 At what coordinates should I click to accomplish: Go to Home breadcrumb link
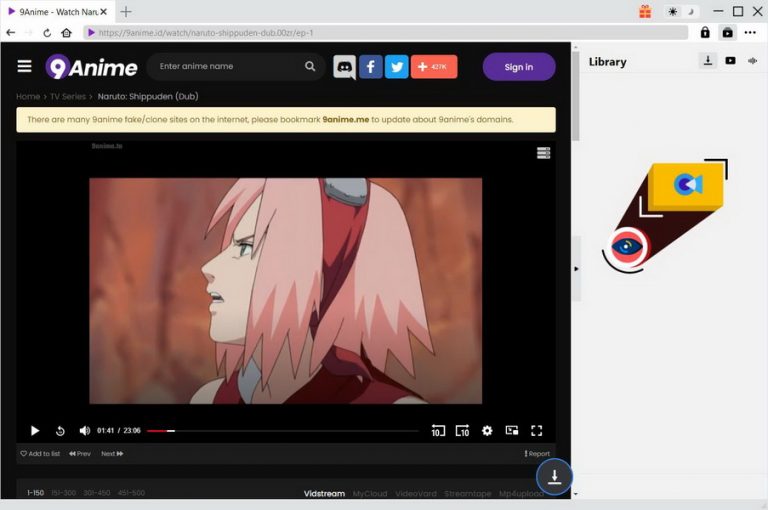[x=28, y=97]
